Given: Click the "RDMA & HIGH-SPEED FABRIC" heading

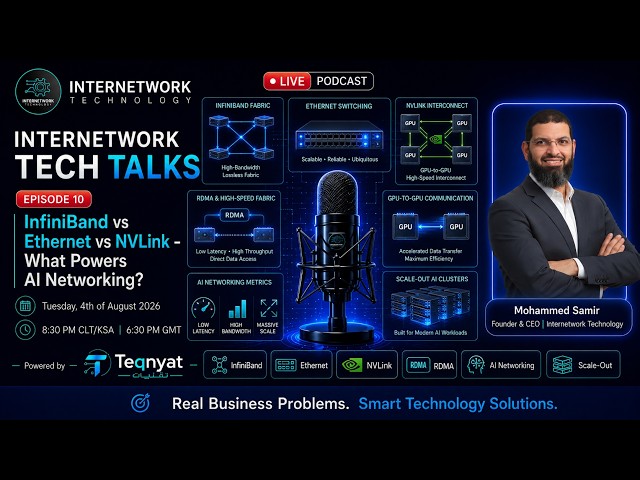Looking at the screenshot, I should (x=236, y=198).
